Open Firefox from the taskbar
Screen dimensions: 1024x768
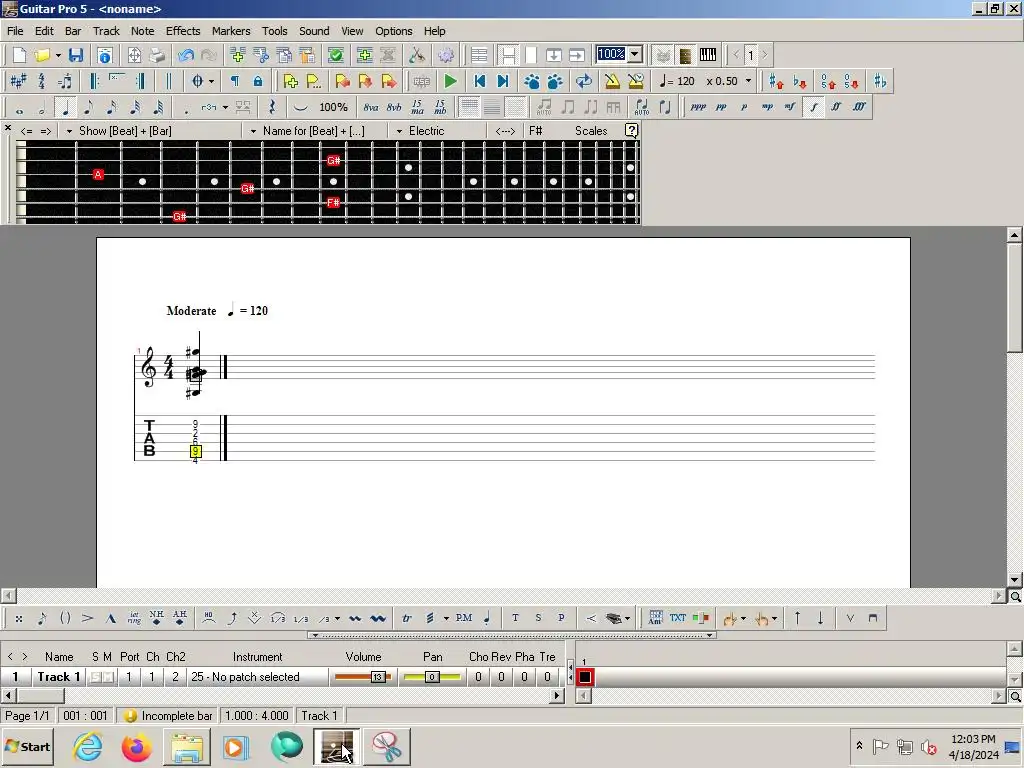[136, 746]
